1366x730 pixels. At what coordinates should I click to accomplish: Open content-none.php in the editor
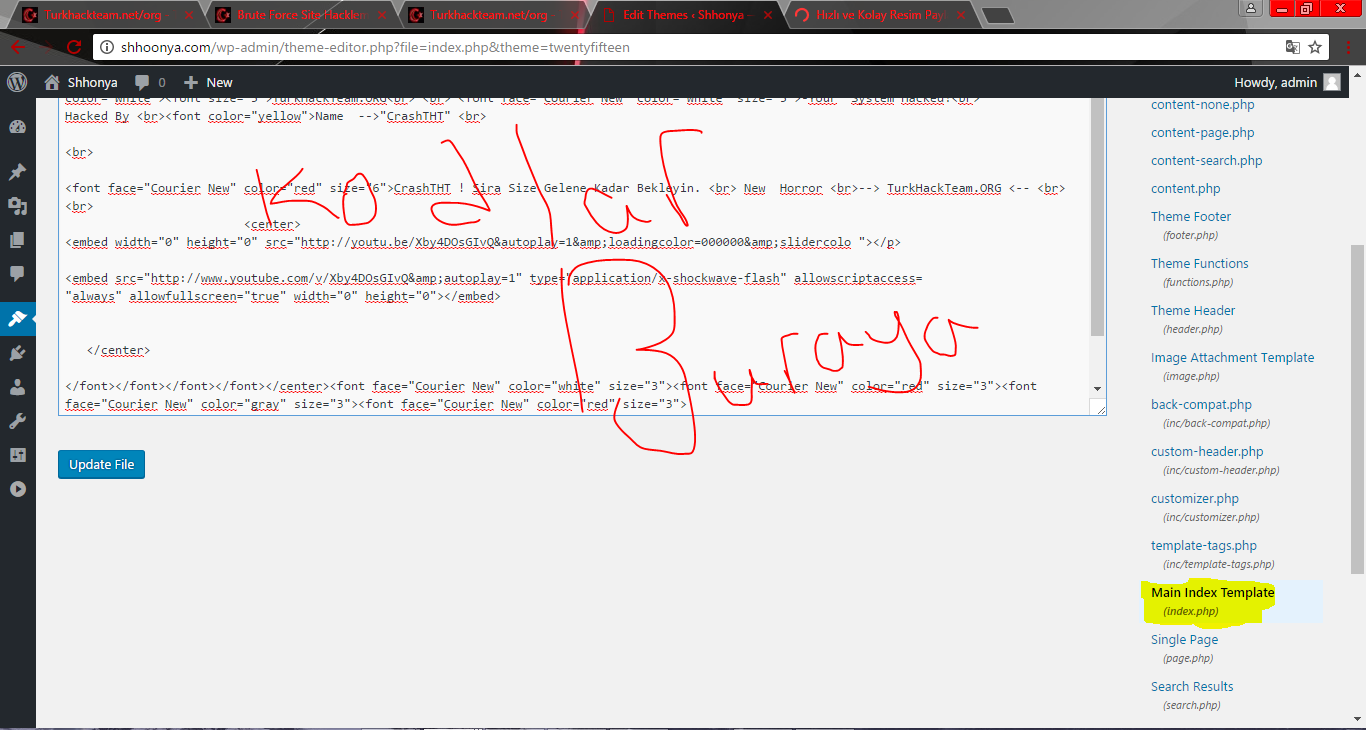[1202, 105]
